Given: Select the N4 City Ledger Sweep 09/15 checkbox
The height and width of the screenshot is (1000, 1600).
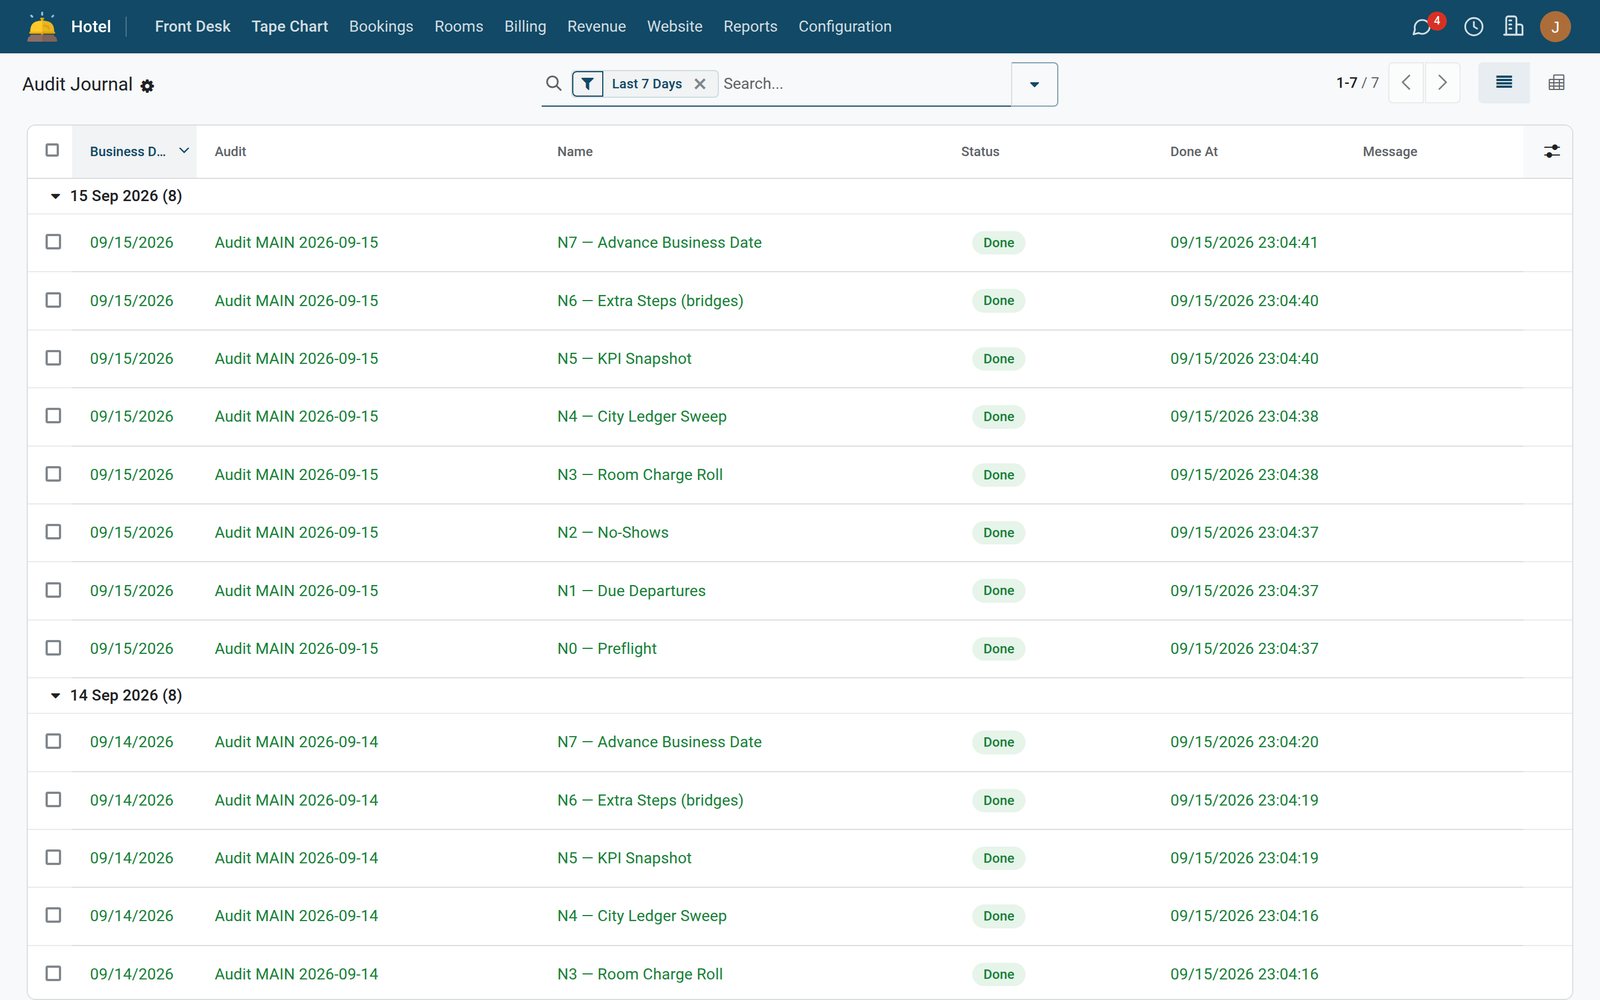Looking at the screenshot, I should coord(53,416).
